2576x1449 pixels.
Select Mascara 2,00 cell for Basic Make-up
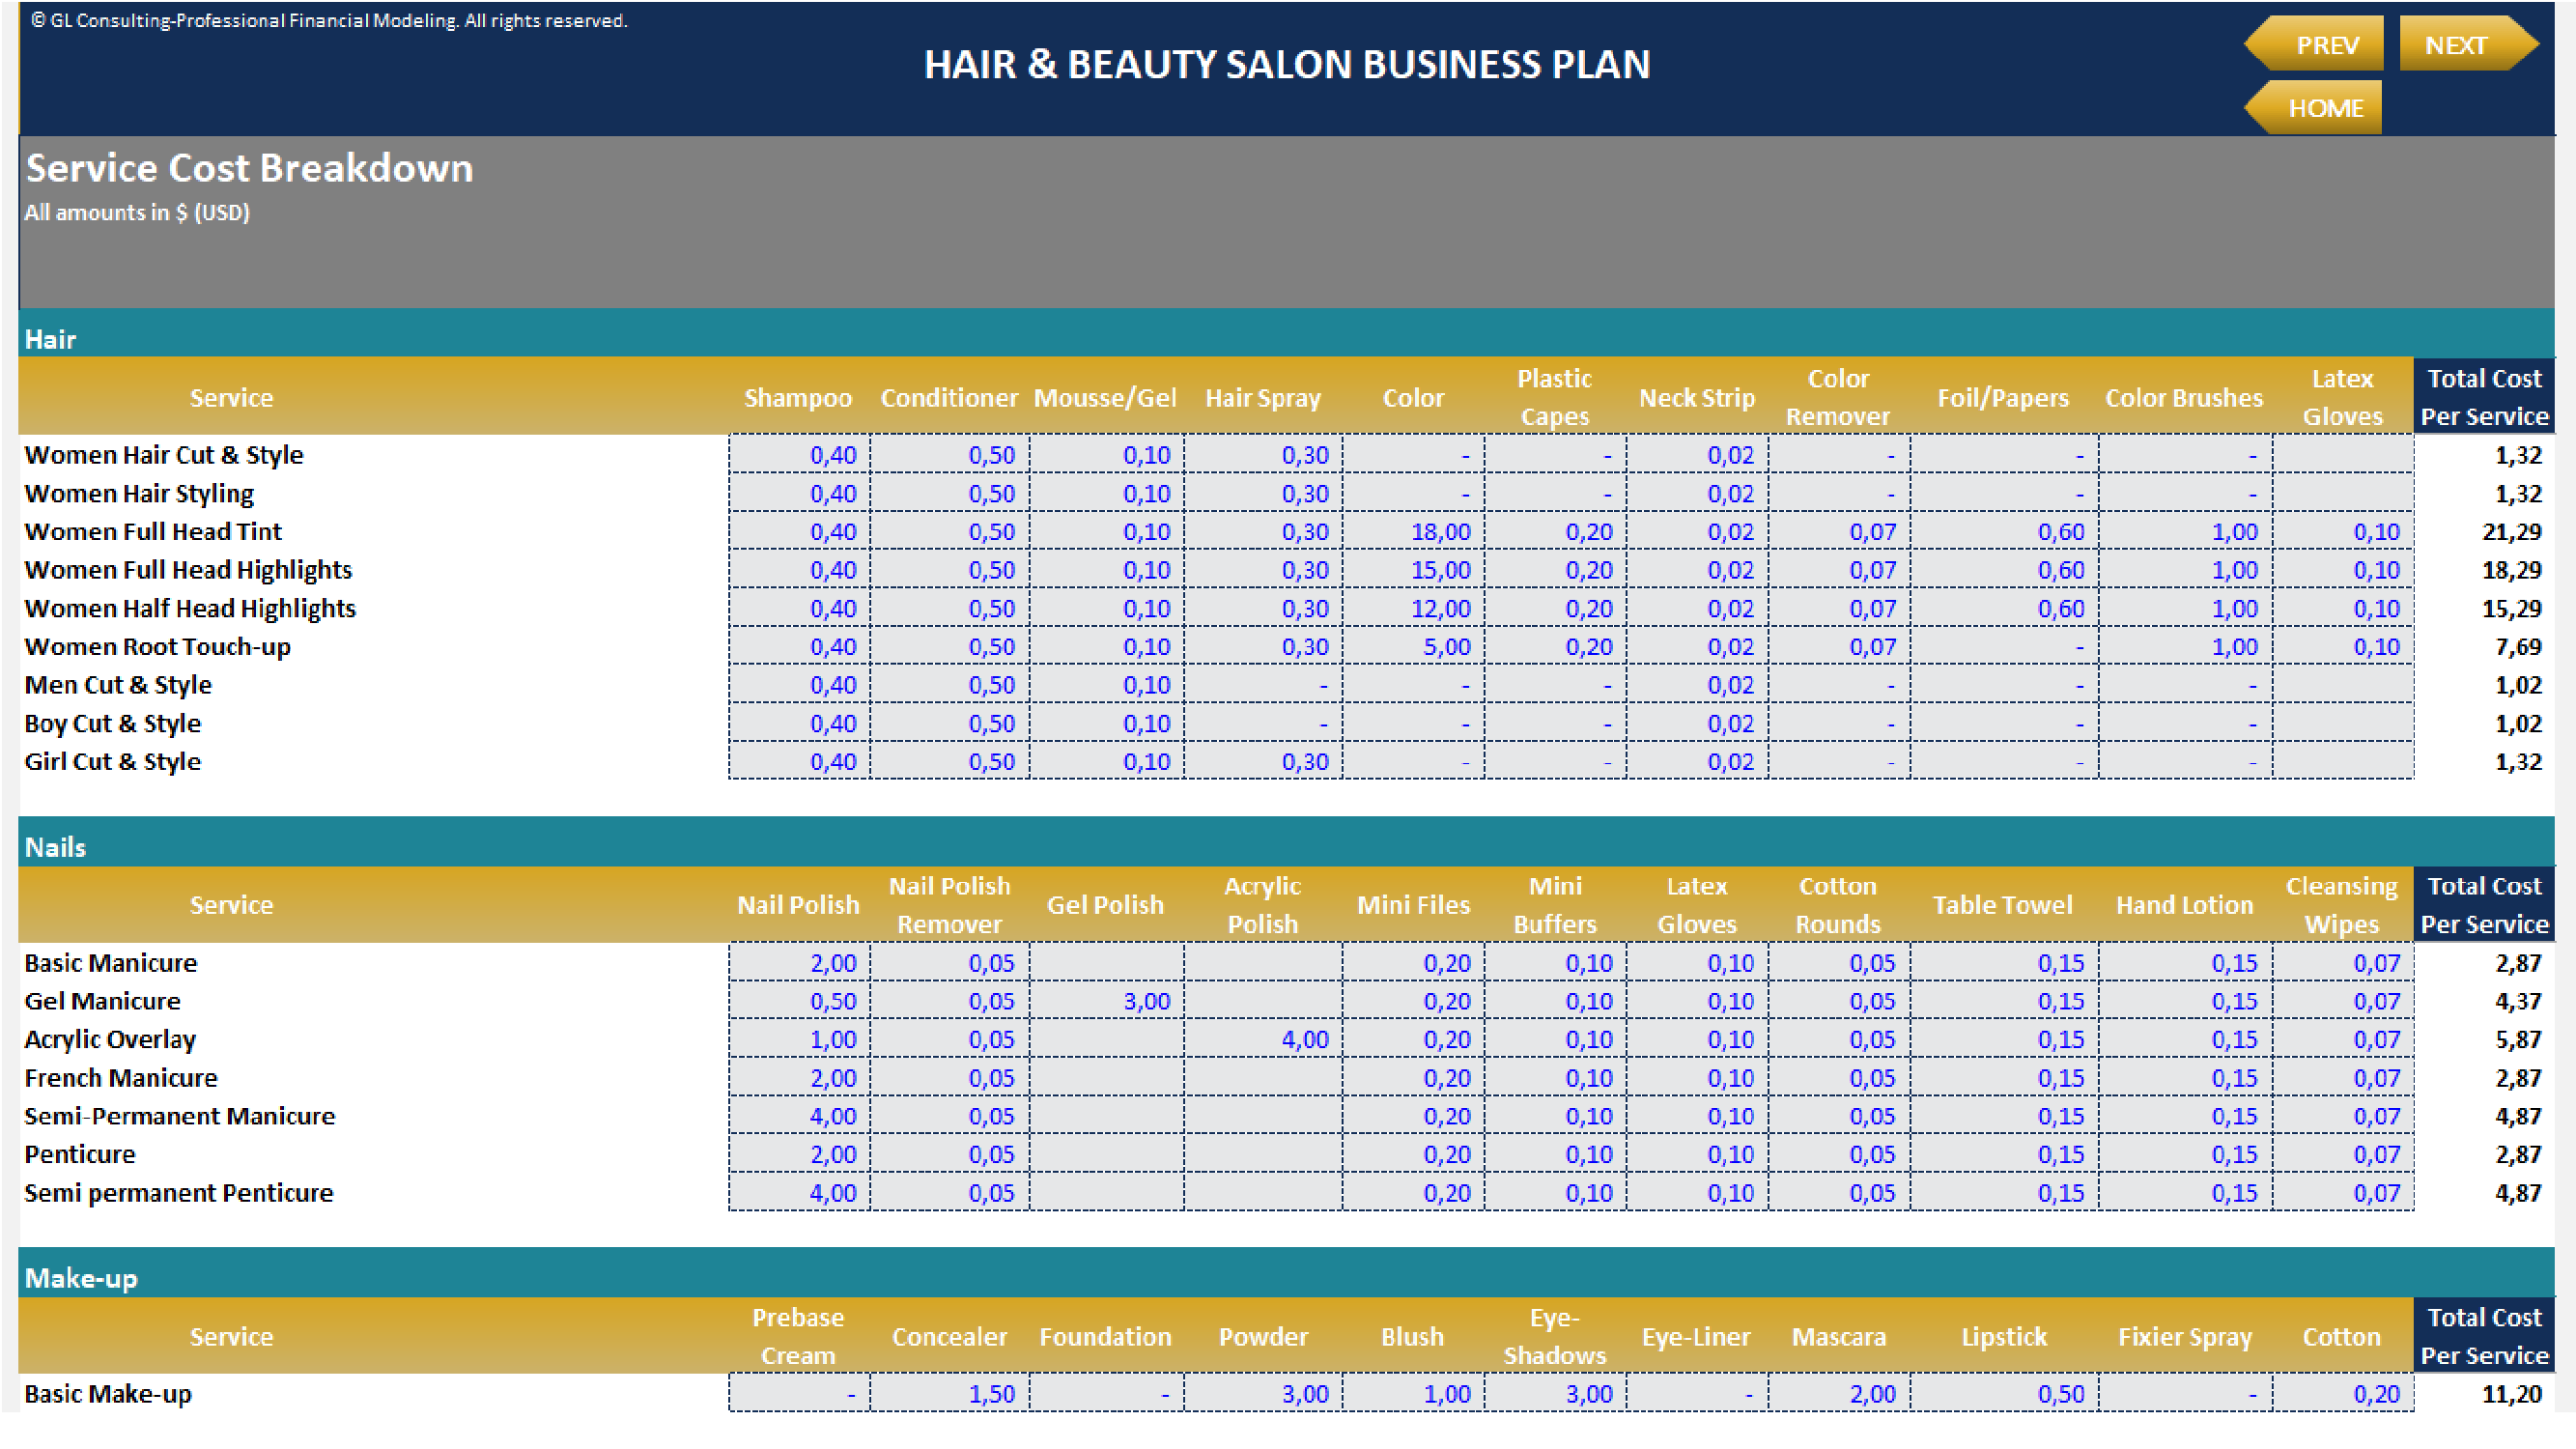[x=1839, y=1394]
